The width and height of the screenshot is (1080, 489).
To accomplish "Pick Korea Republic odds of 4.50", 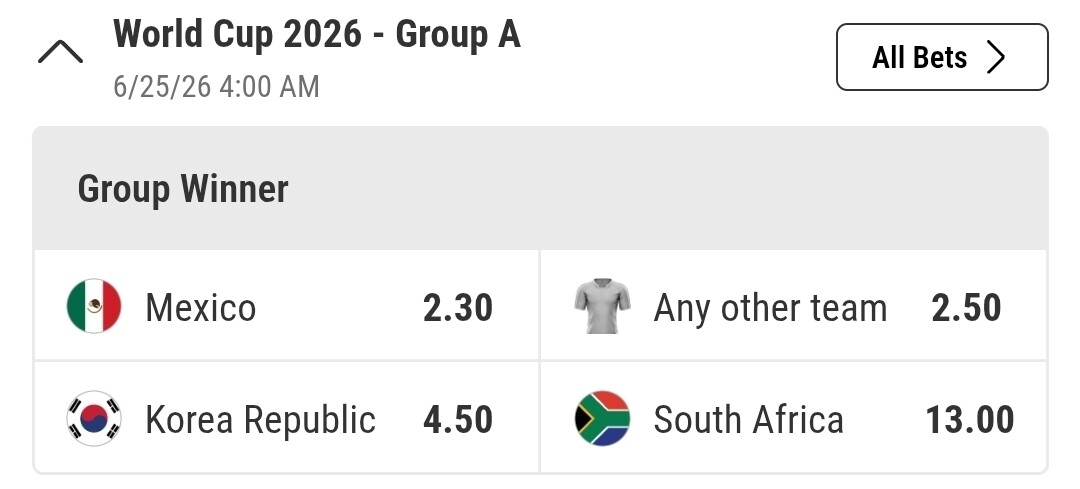I will coord(457,420).
